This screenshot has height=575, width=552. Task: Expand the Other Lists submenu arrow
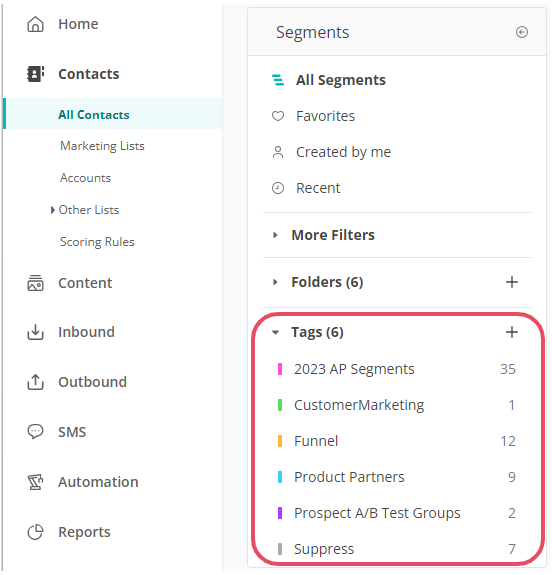click(x=52, y=210)
